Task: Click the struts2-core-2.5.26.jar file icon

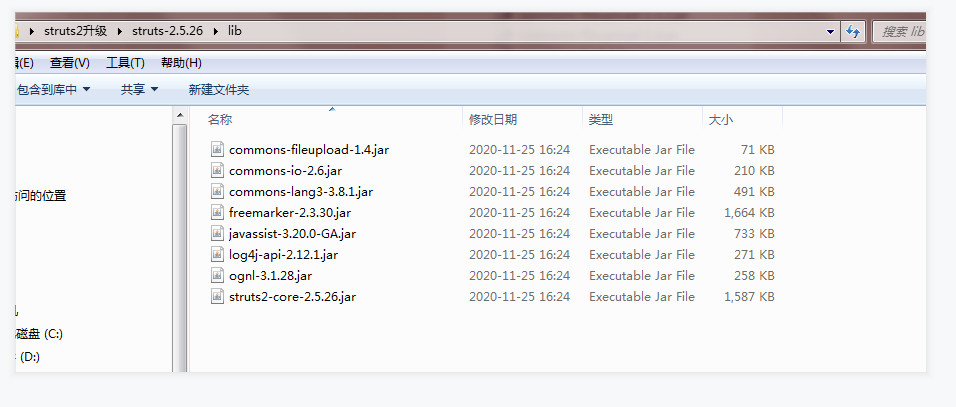Action: tap(218, 297)
